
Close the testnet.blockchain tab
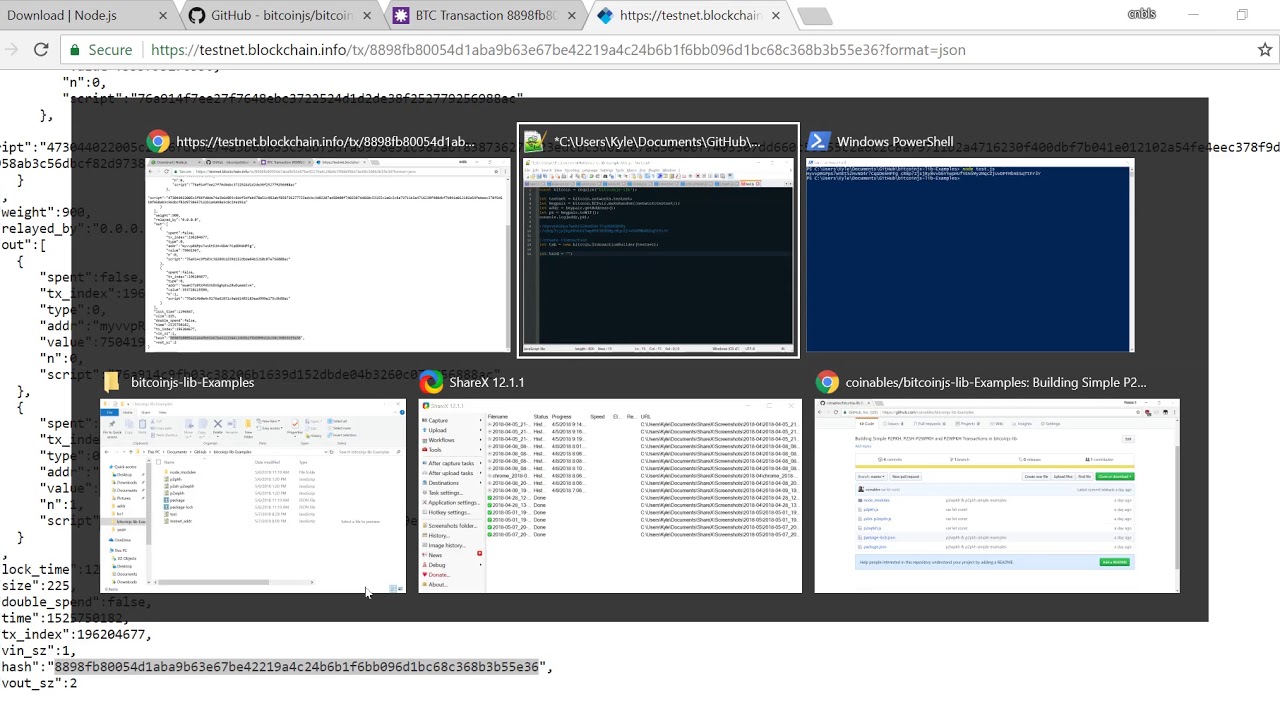pos(775,16)
